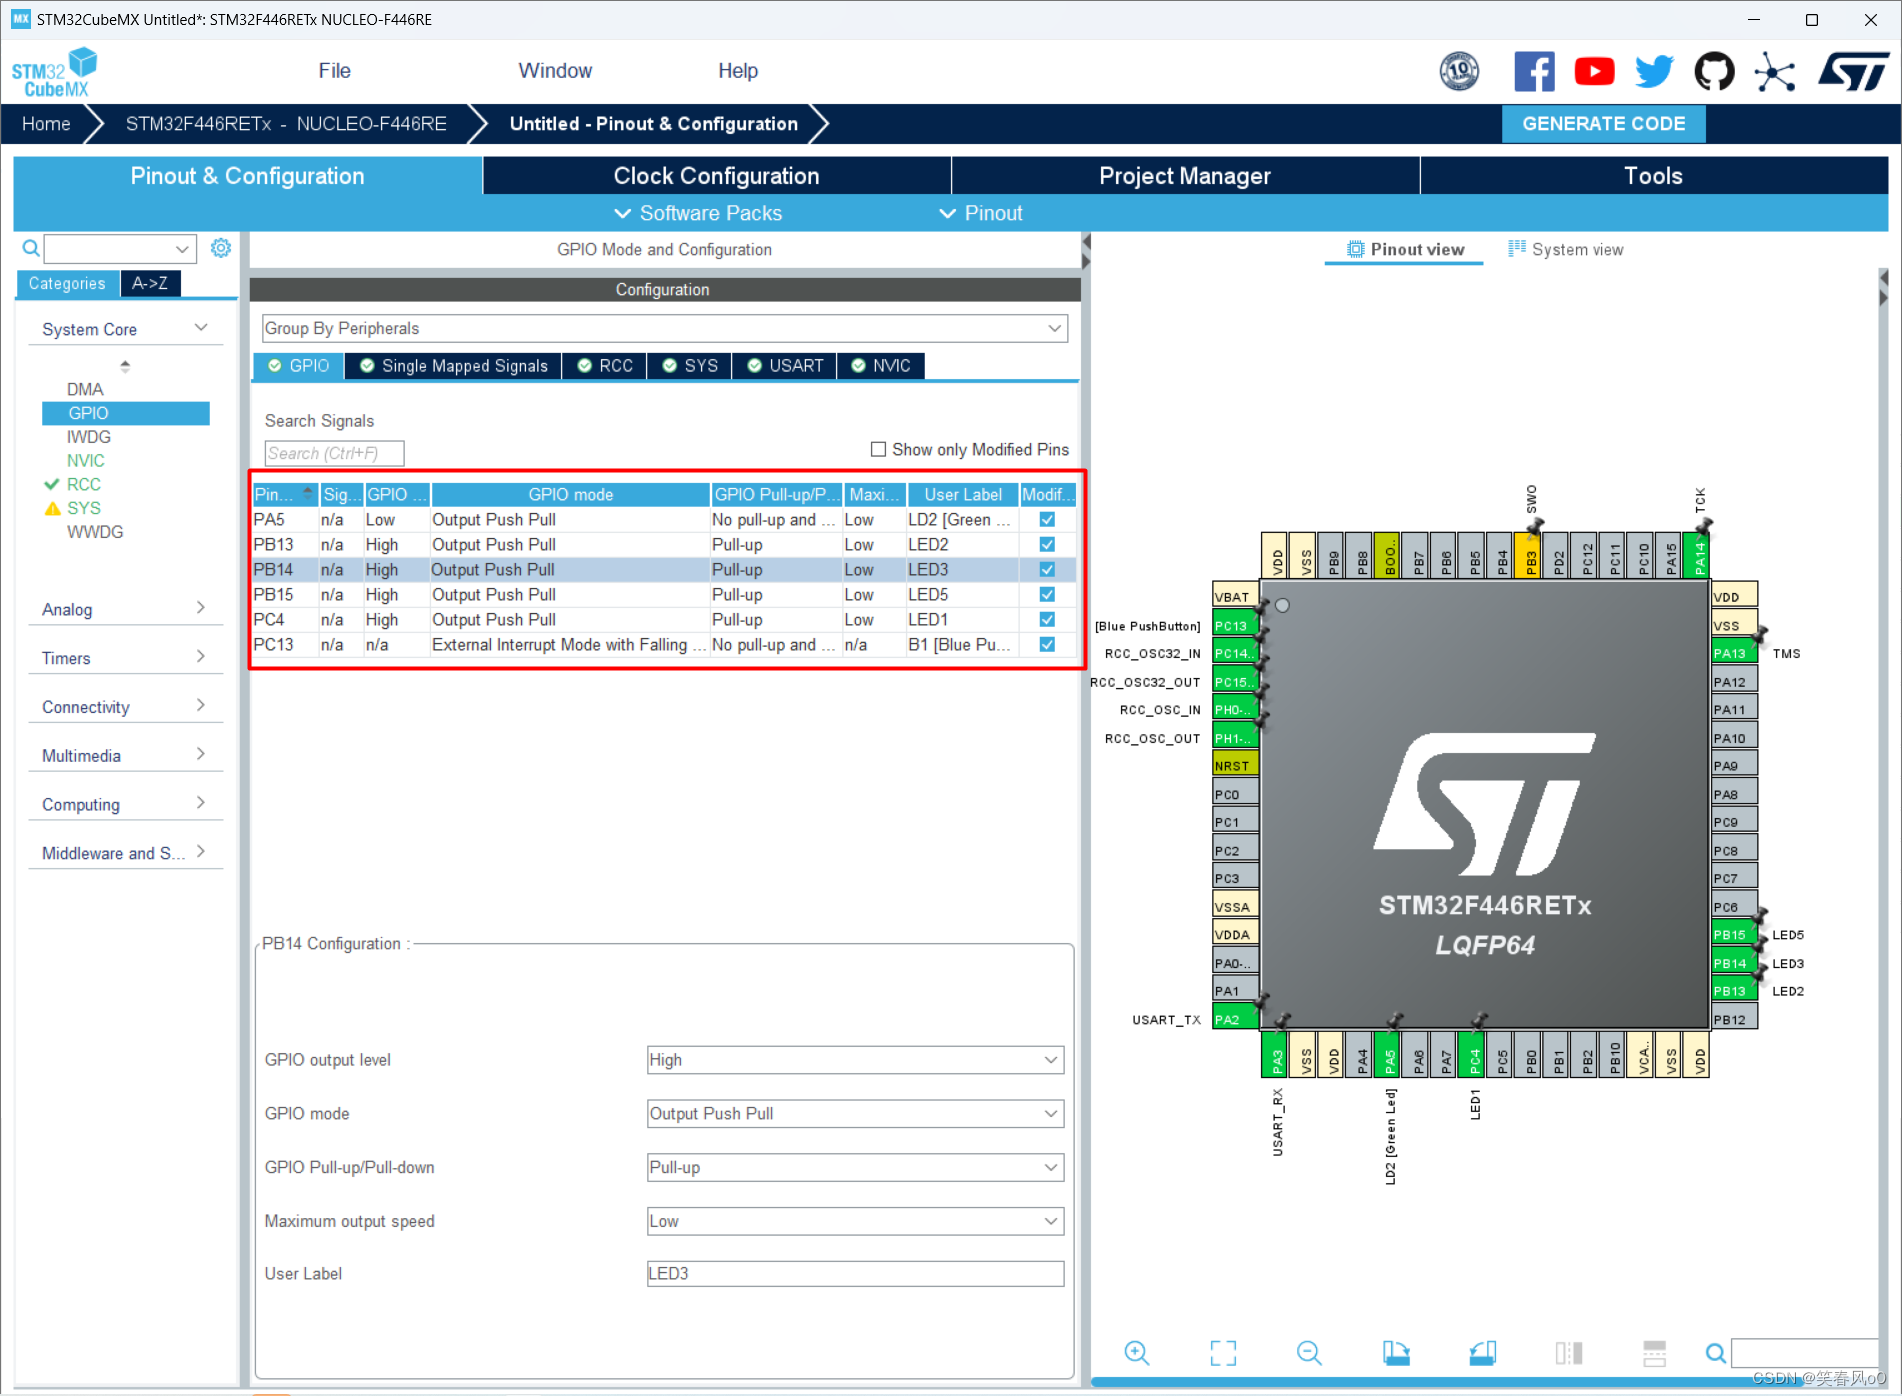This screenshot has height=1396, width=1902.
Task: Expand the Multimedia category
Action: [x=124, y=755]
